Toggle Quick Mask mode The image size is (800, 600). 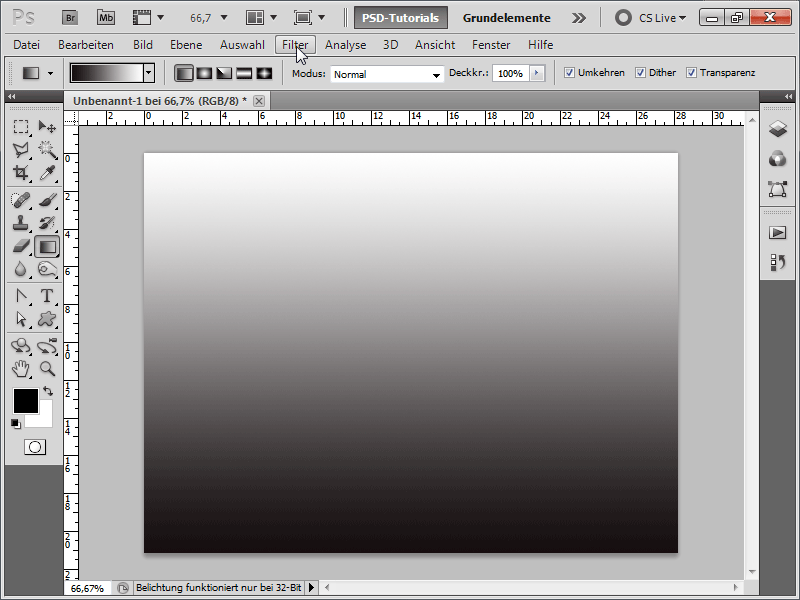coord(35,447)
